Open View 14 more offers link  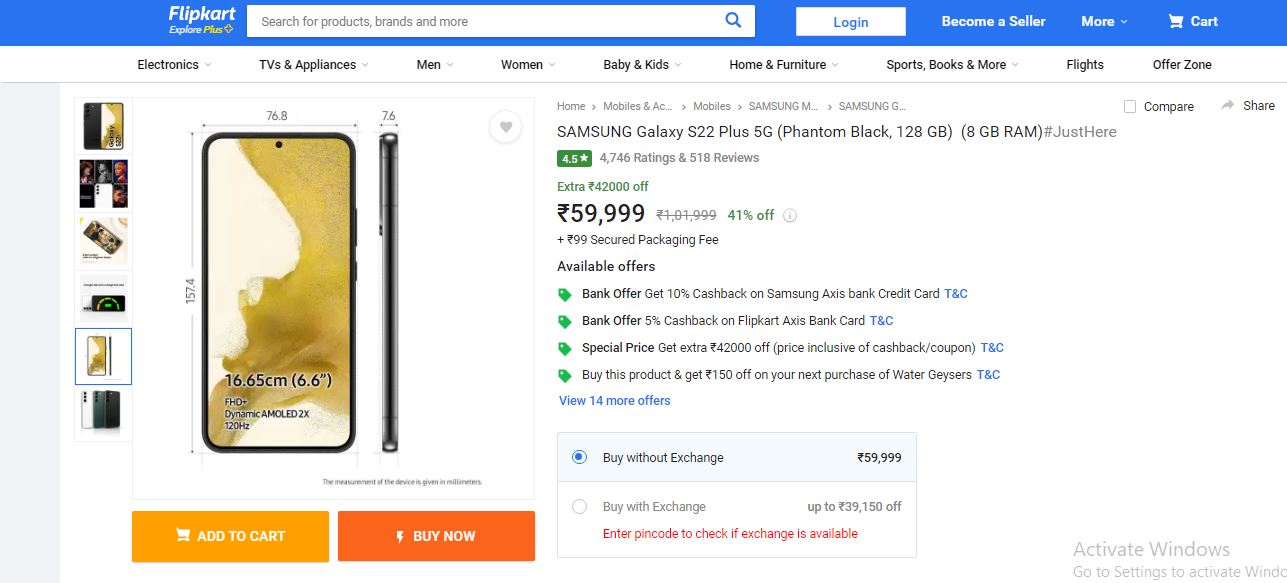[615, 400]
